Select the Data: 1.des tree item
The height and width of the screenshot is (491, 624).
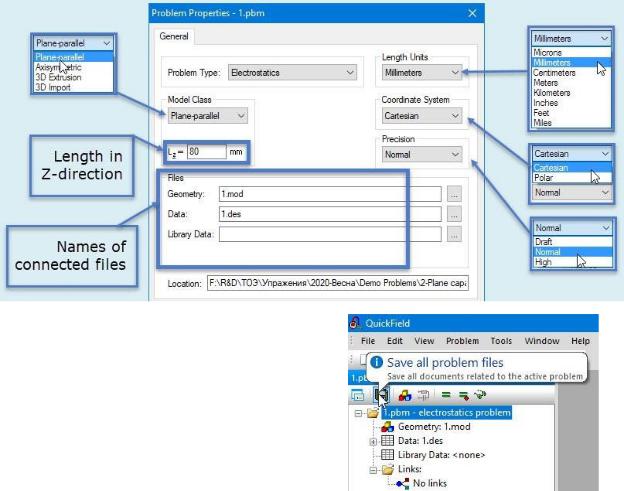(420, 441)
